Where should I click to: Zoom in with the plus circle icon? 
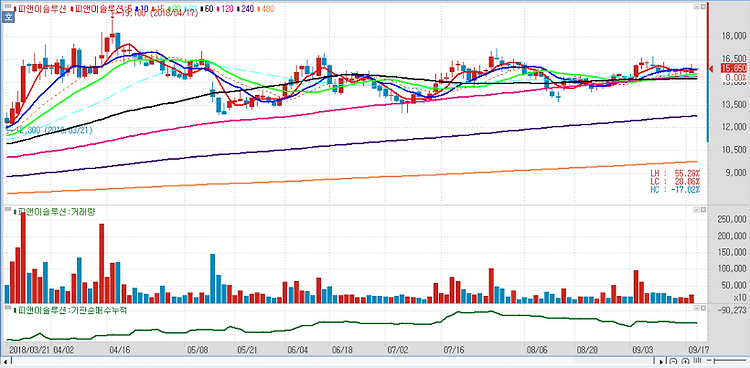click(x=685, y=361)
